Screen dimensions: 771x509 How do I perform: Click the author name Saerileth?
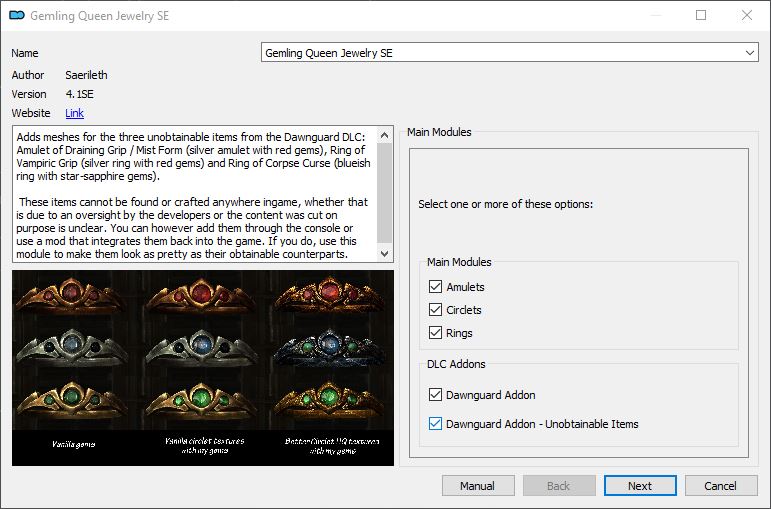point(87,75)
